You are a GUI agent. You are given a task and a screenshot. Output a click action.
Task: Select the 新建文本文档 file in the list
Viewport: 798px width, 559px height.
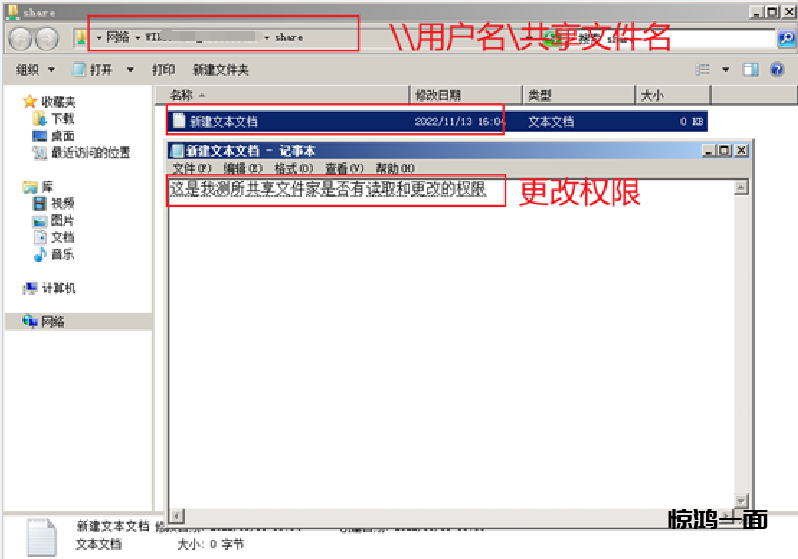pos(224,121)
